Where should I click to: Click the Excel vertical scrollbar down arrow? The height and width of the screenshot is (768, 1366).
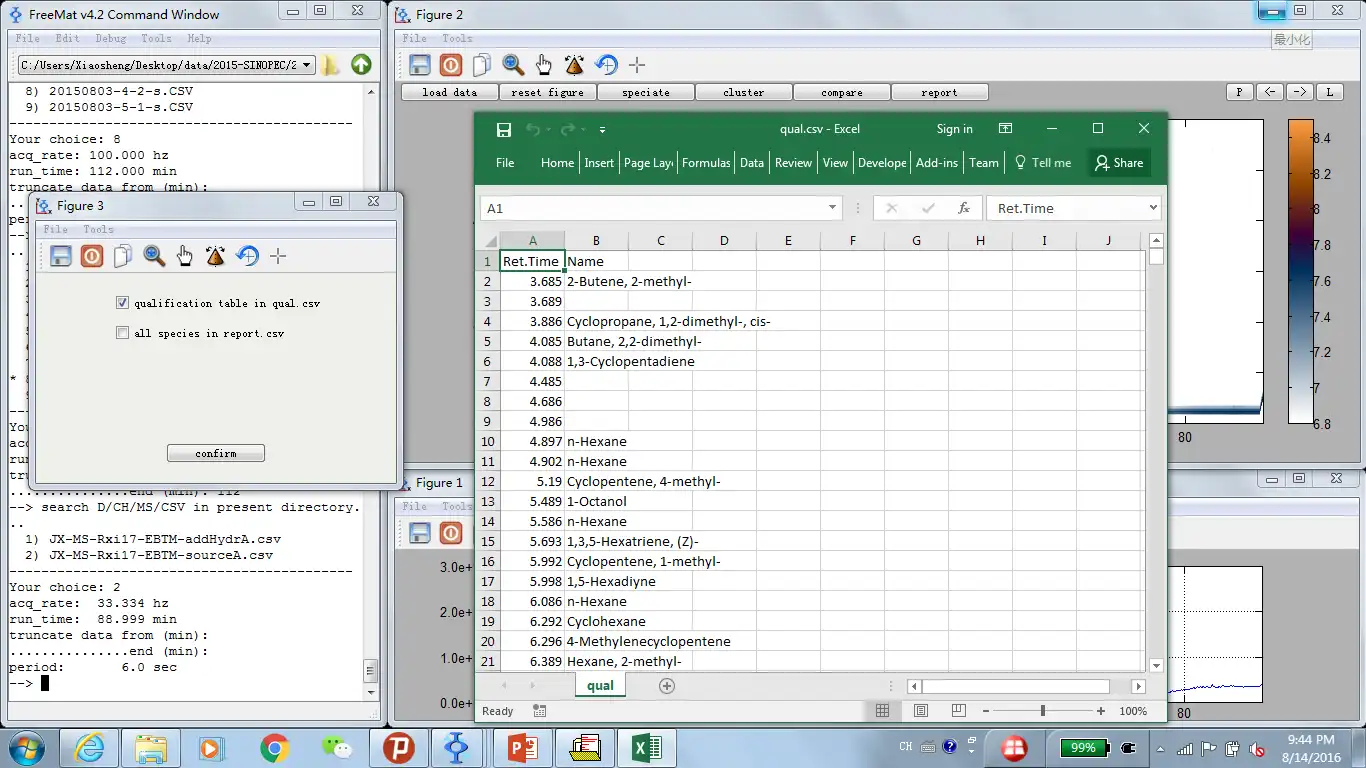click(x=1157, y=665)
